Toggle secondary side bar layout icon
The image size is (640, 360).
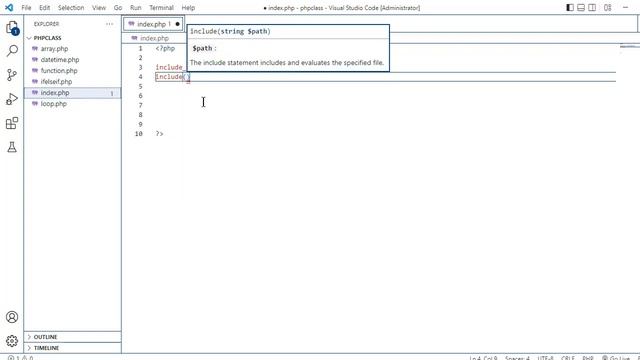pos(592,7)
